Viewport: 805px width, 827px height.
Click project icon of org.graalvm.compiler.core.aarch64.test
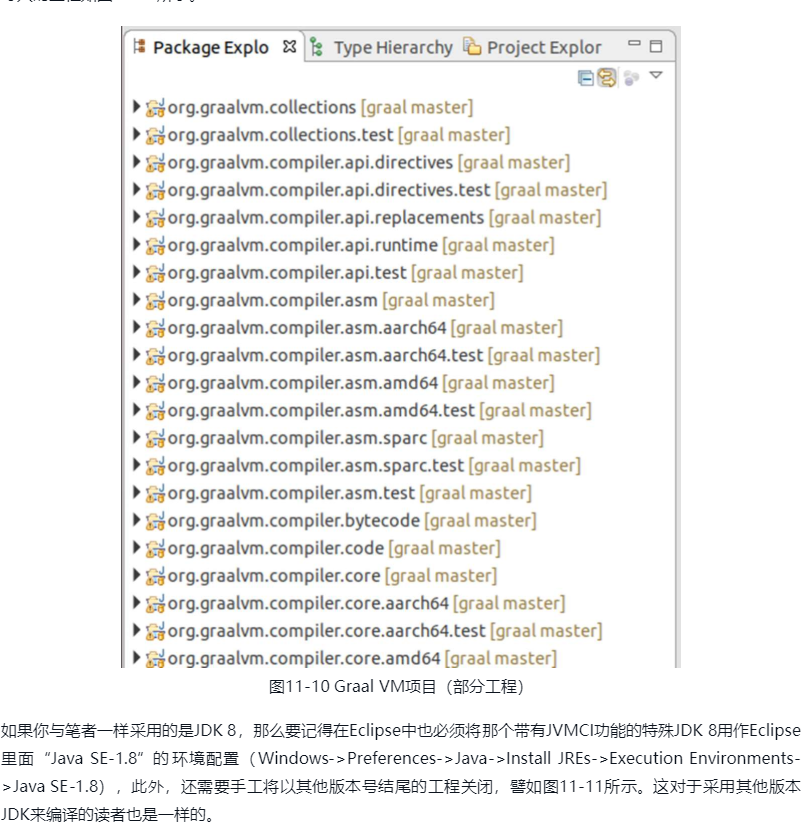point(155,631)
